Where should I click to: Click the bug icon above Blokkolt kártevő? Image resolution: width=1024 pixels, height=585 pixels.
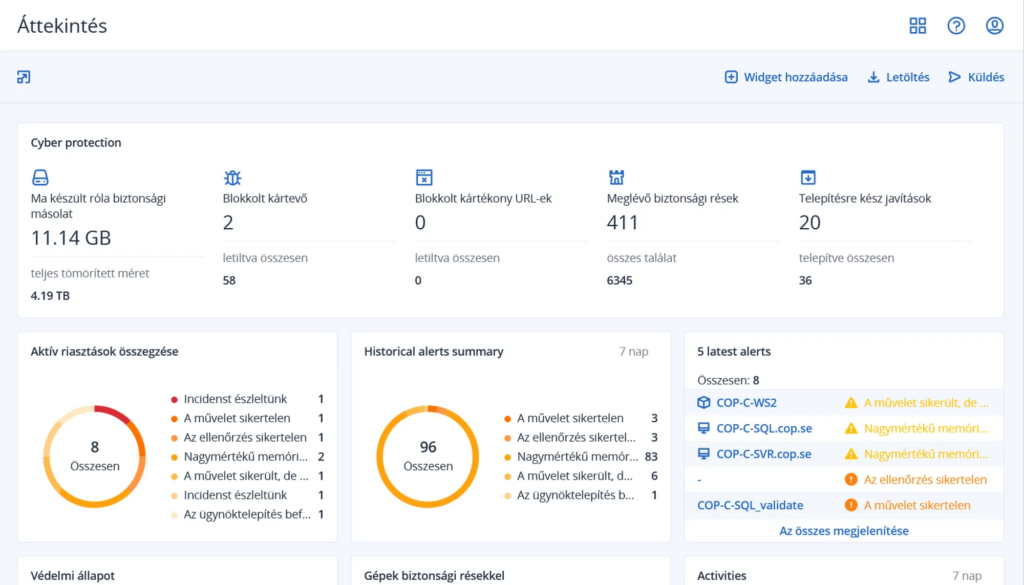(232, 177)
